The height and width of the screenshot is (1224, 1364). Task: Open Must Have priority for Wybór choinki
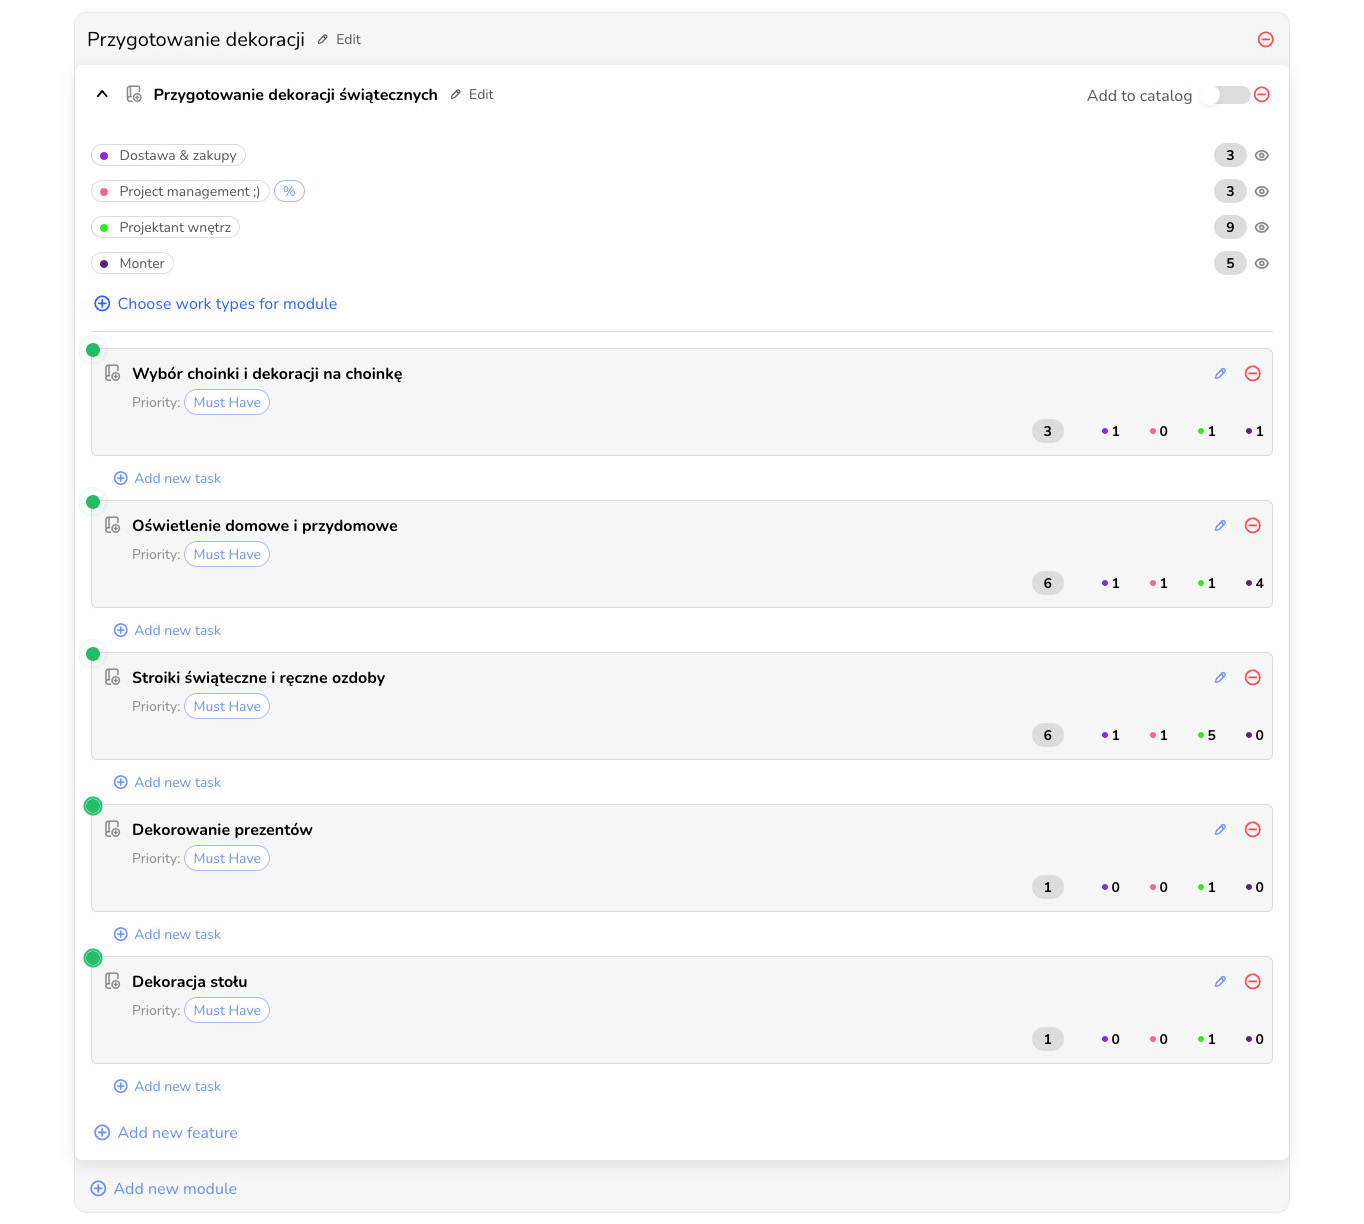227,403
